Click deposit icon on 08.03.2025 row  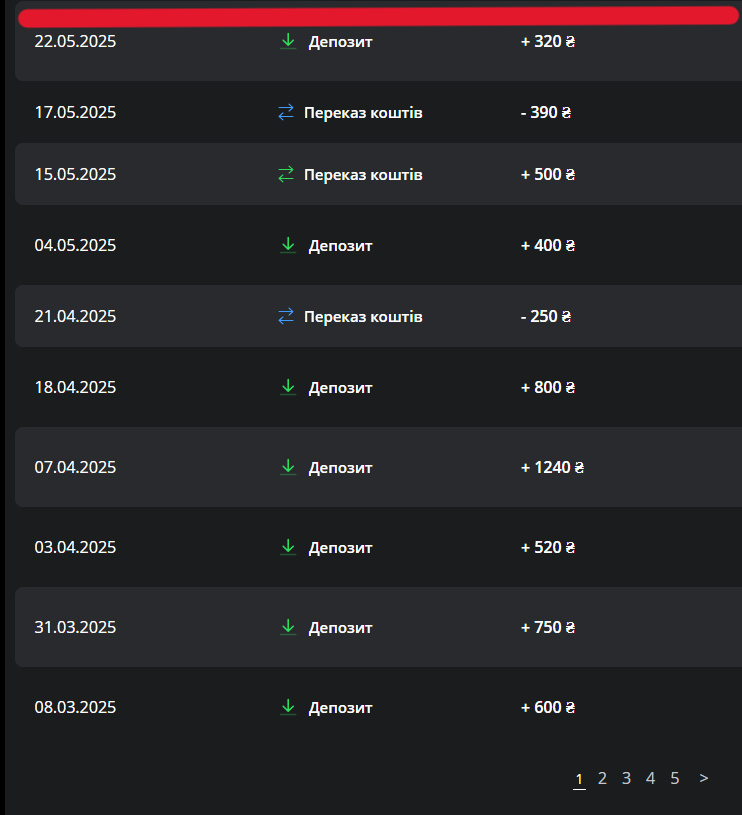click(288, 707)
